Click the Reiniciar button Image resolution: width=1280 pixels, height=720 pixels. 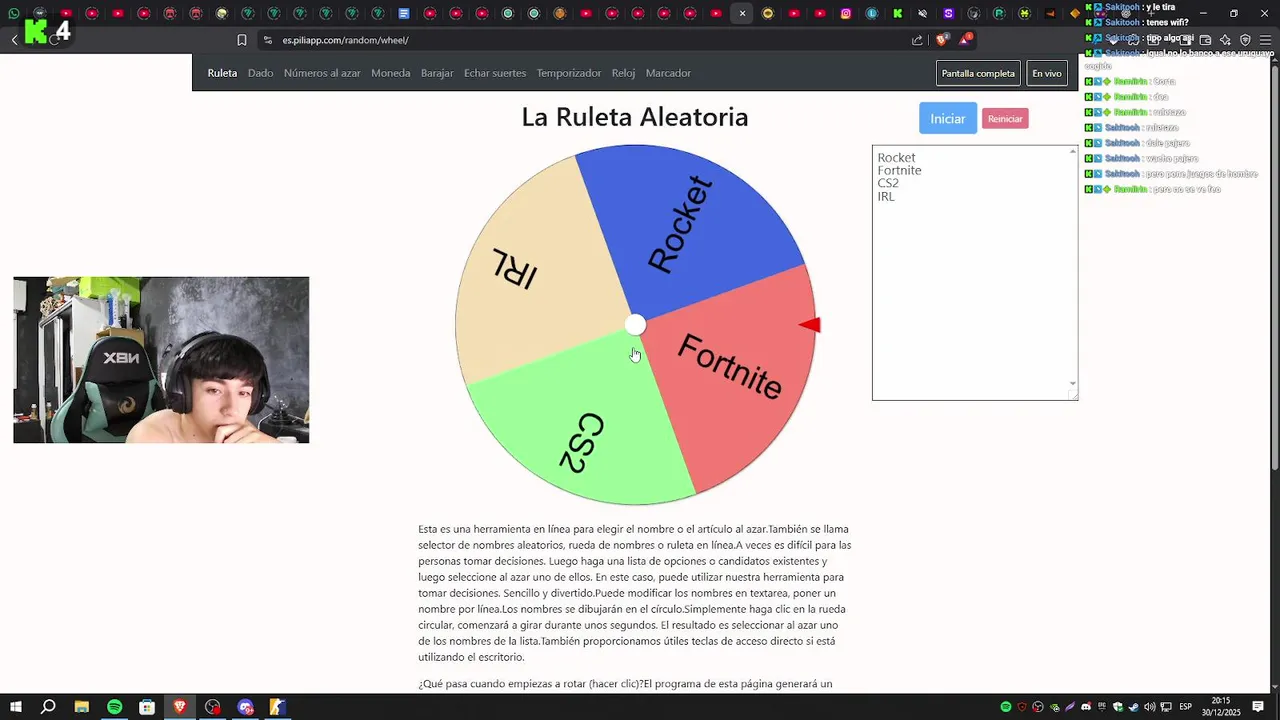tap(1005, 119)
